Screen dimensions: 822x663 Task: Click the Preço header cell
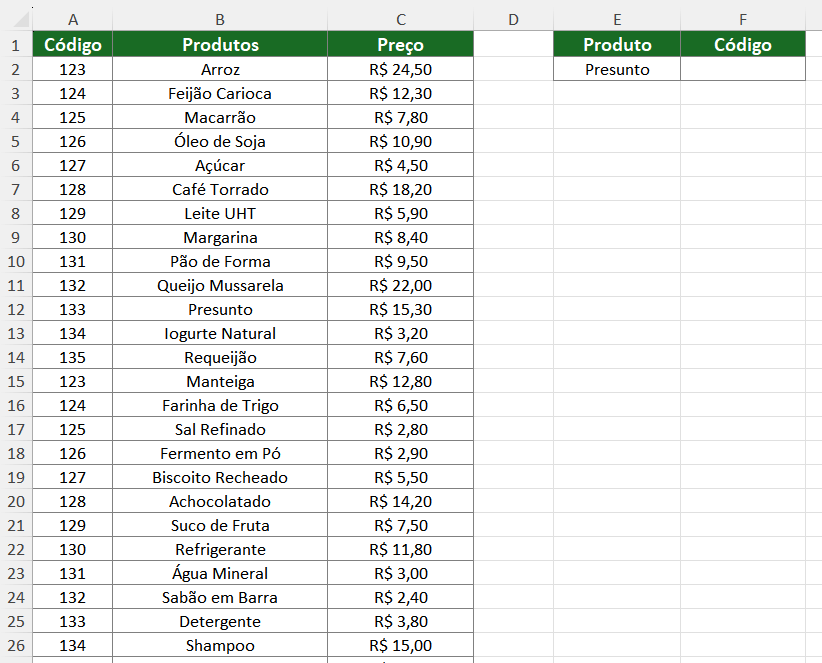pyautogui.click(x=400, y=45)
